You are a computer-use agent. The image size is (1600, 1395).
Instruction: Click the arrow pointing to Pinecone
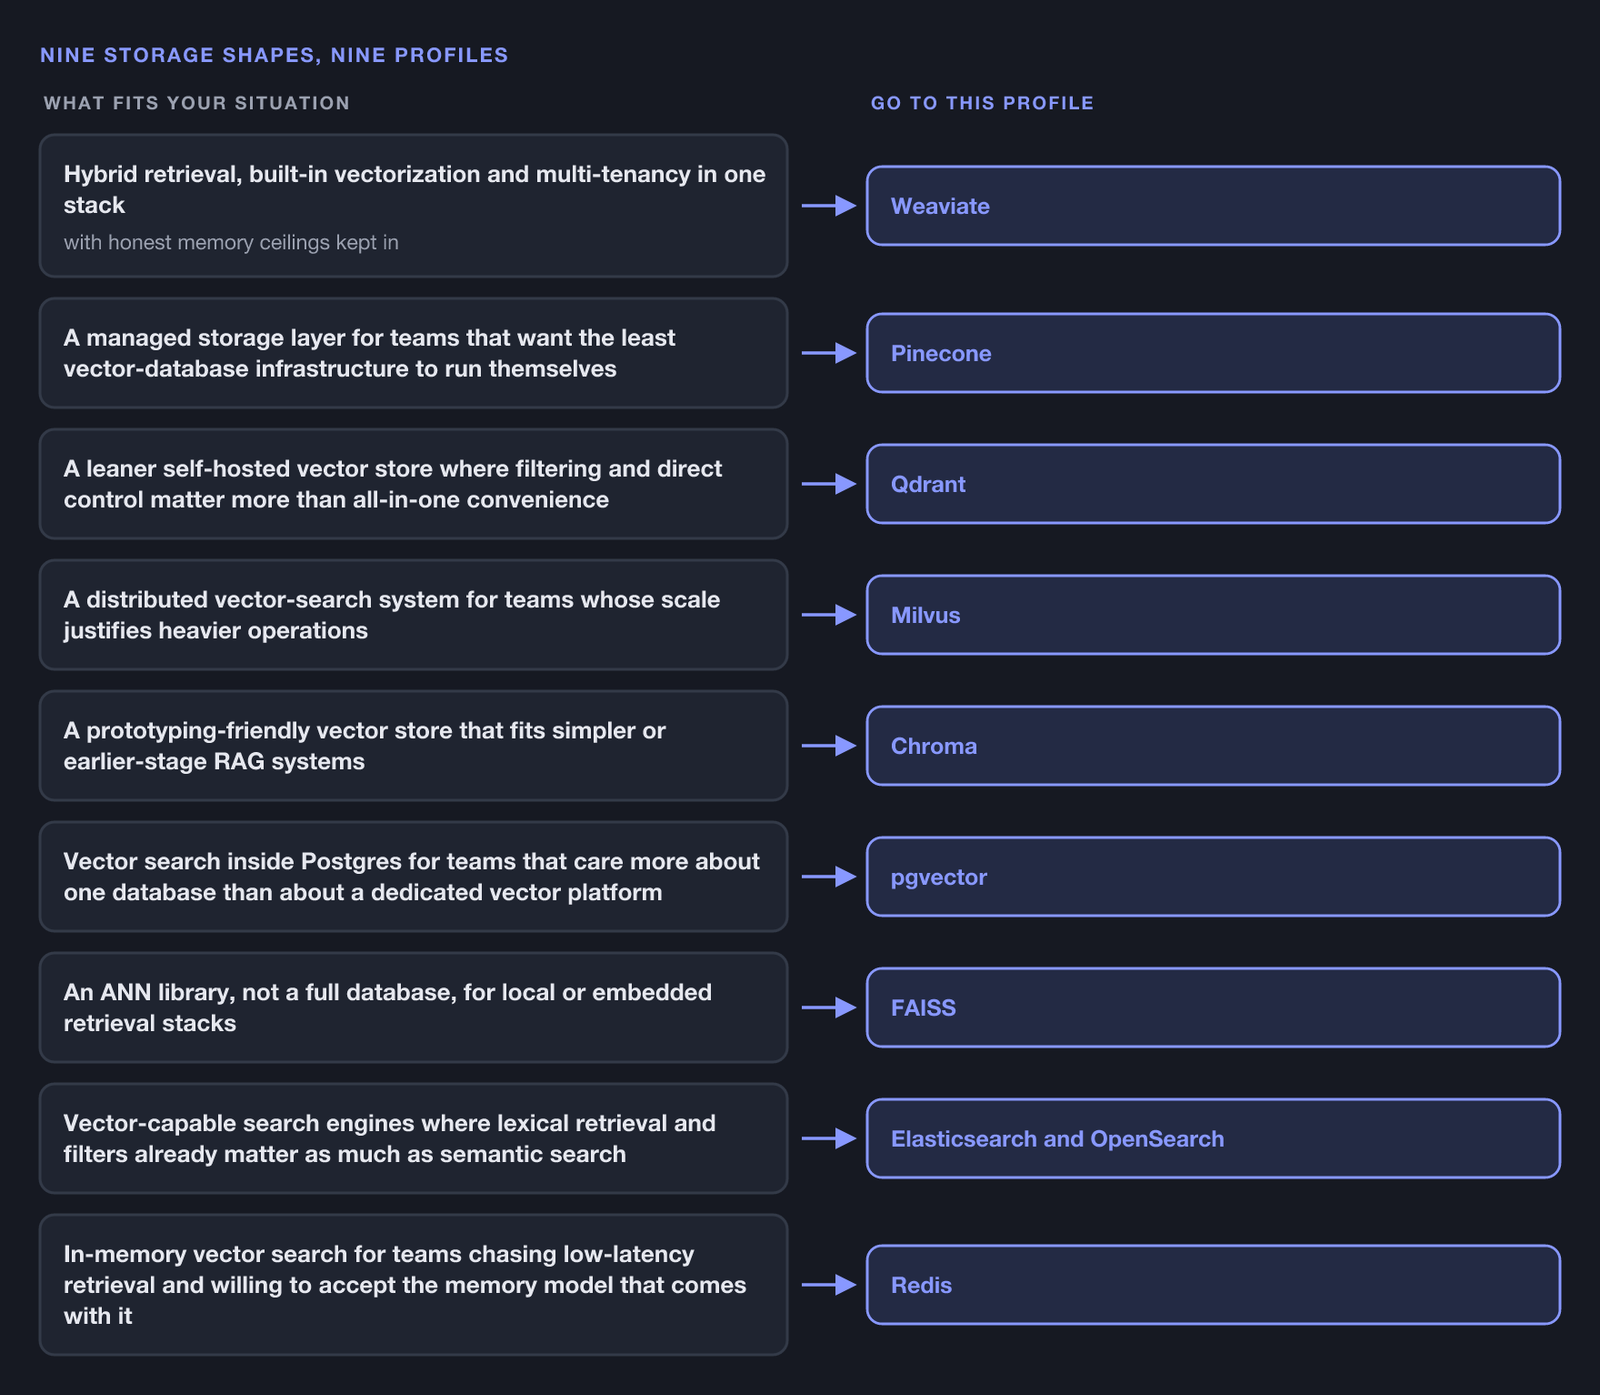(829, 353)
